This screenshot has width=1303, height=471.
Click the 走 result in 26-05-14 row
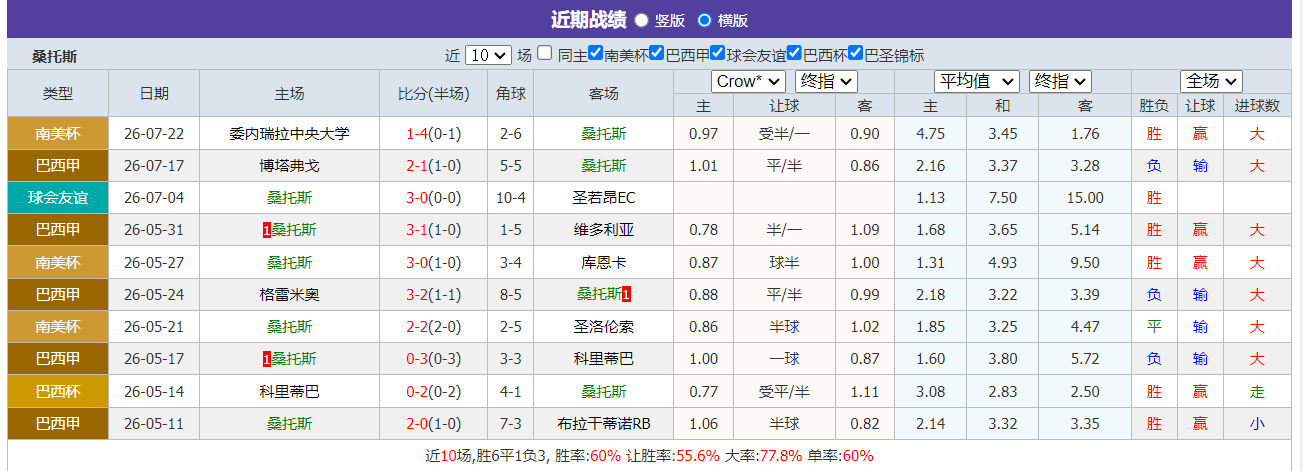(1257, 391)
